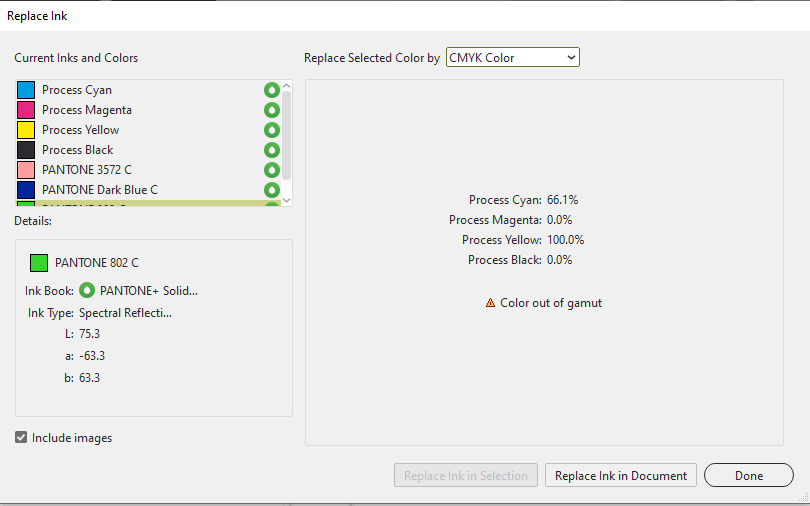The image size is (810, 506).
Task: Click the green ink icon beside Process Cyan
Action: pyautogui.click(x=271, y=90)
